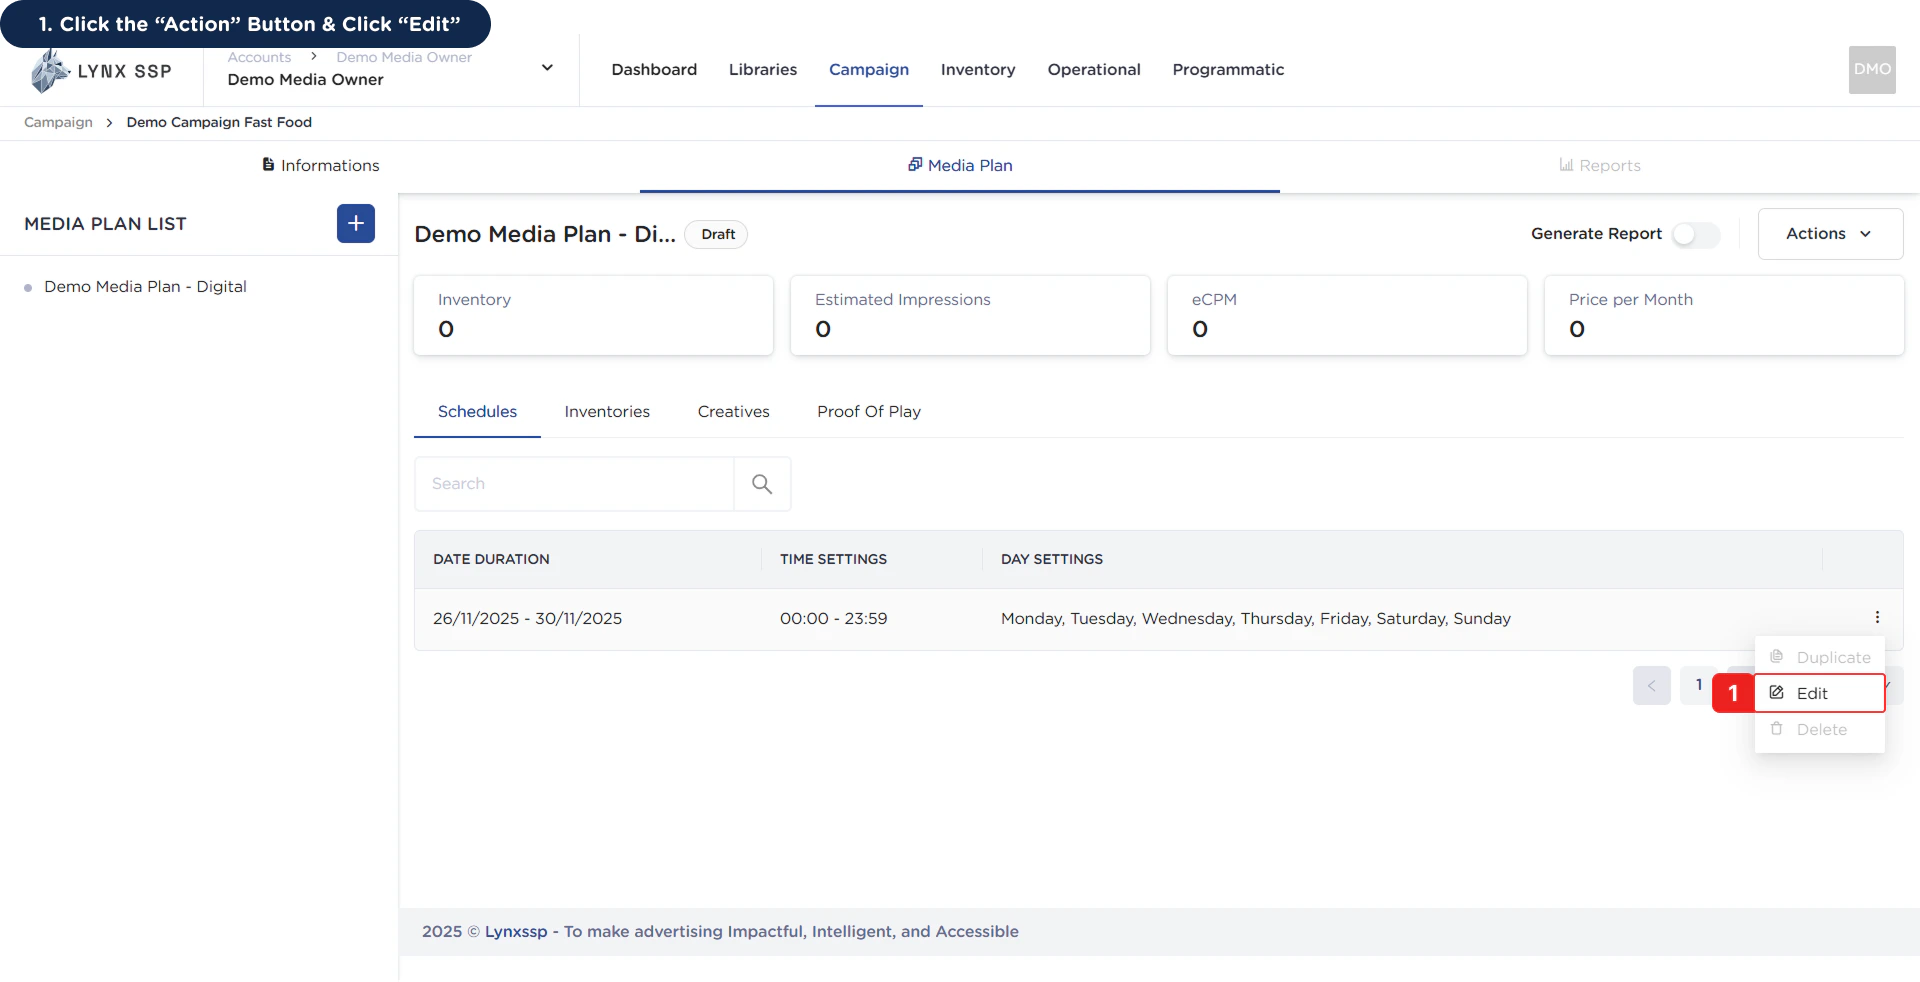This screenshot has width=1920, height=982.
Task: Click the DMO user avatar
Action: (1872, 70)
